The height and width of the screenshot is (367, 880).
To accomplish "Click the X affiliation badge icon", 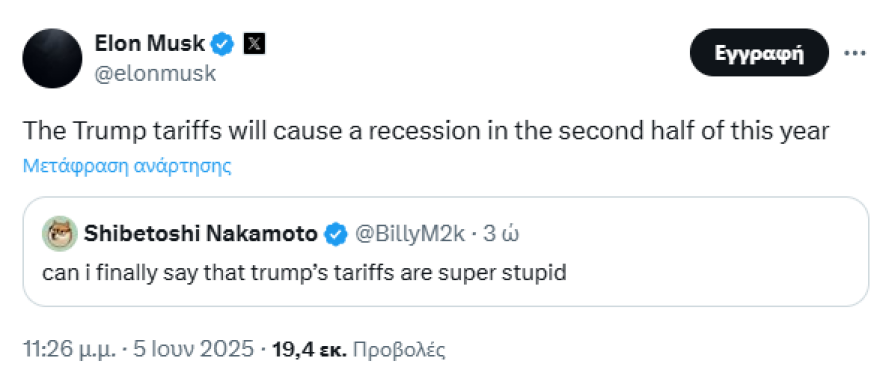I will (254, 44).
